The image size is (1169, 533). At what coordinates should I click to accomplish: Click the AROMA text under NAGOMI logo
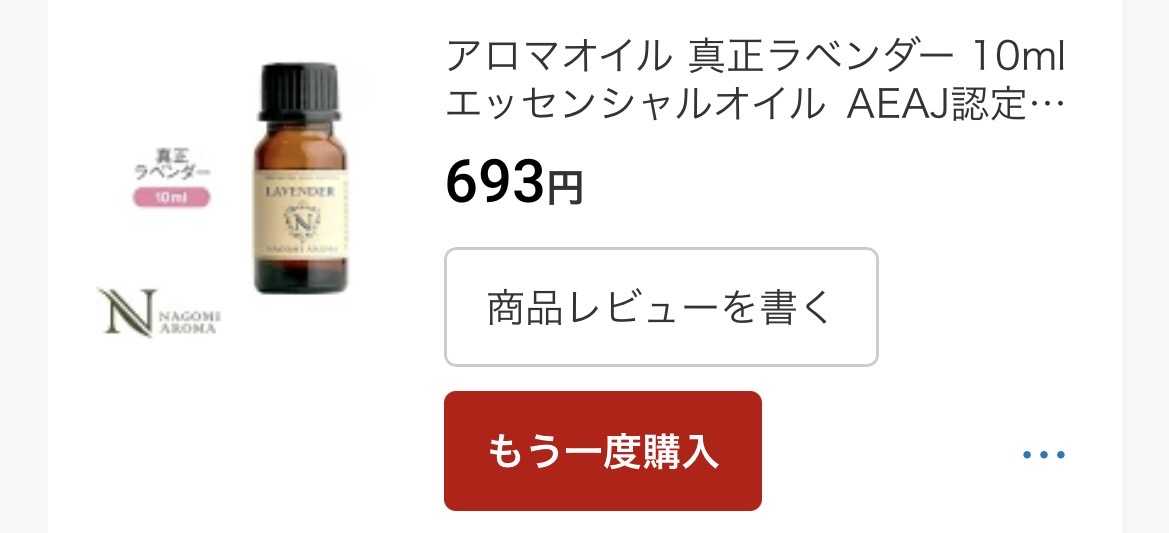[x=189, y=327]
